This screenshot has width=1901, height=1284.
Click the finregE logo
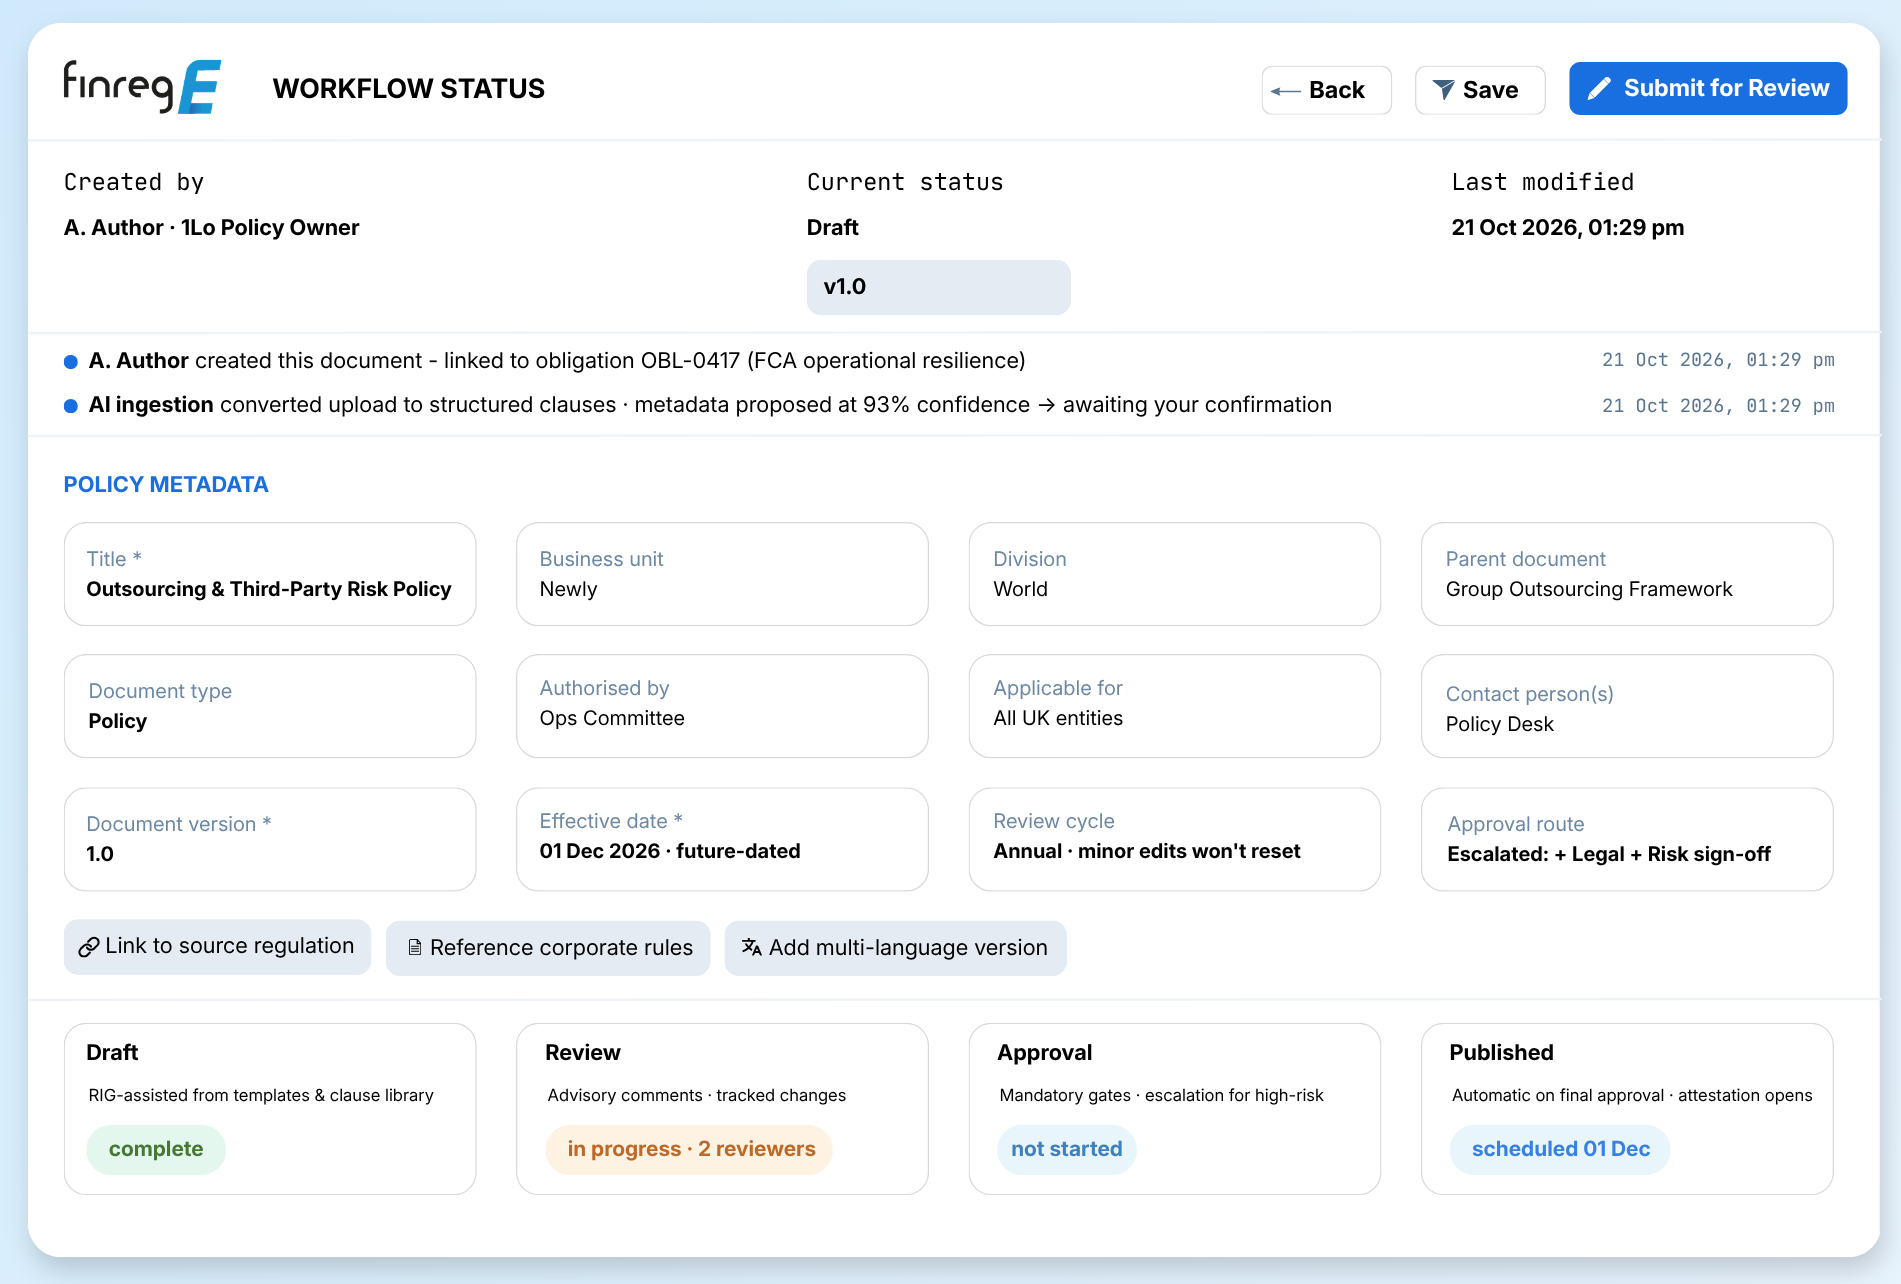[142, 87]
